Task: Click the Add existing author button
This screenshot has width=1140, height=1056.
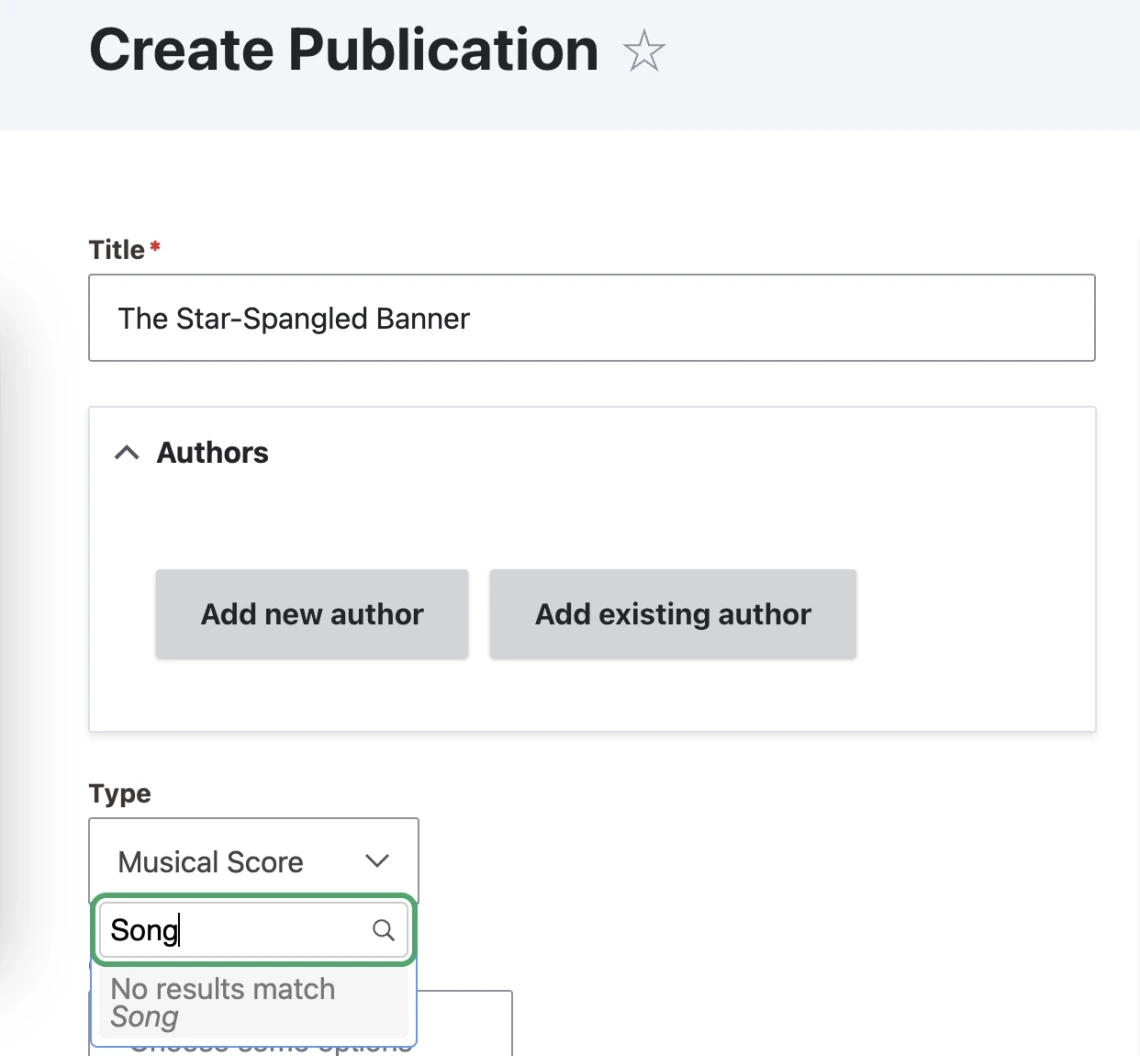Action: [x=672, y=614]
